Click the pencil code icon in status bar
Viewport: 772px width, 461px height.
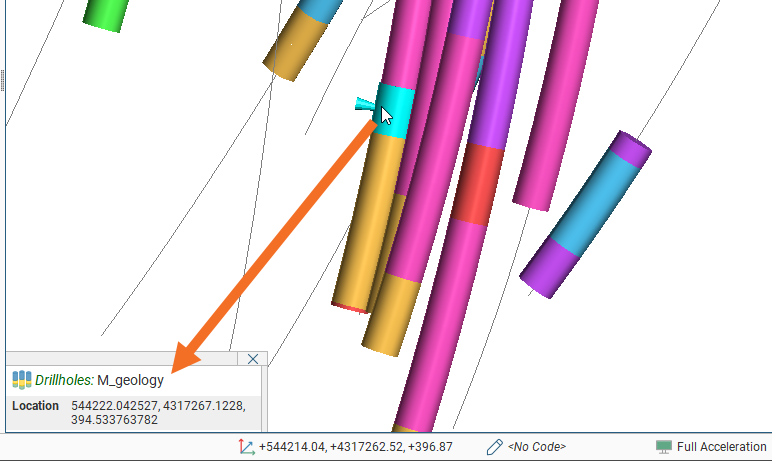[494, 447]
